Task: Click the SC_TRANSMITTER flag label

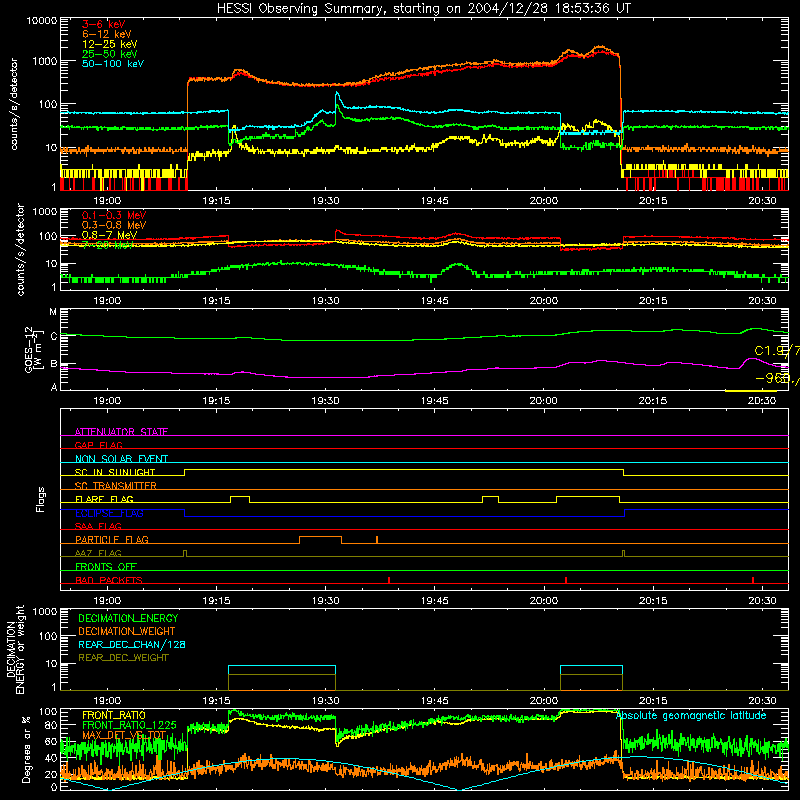Action: tap(115, 485)
